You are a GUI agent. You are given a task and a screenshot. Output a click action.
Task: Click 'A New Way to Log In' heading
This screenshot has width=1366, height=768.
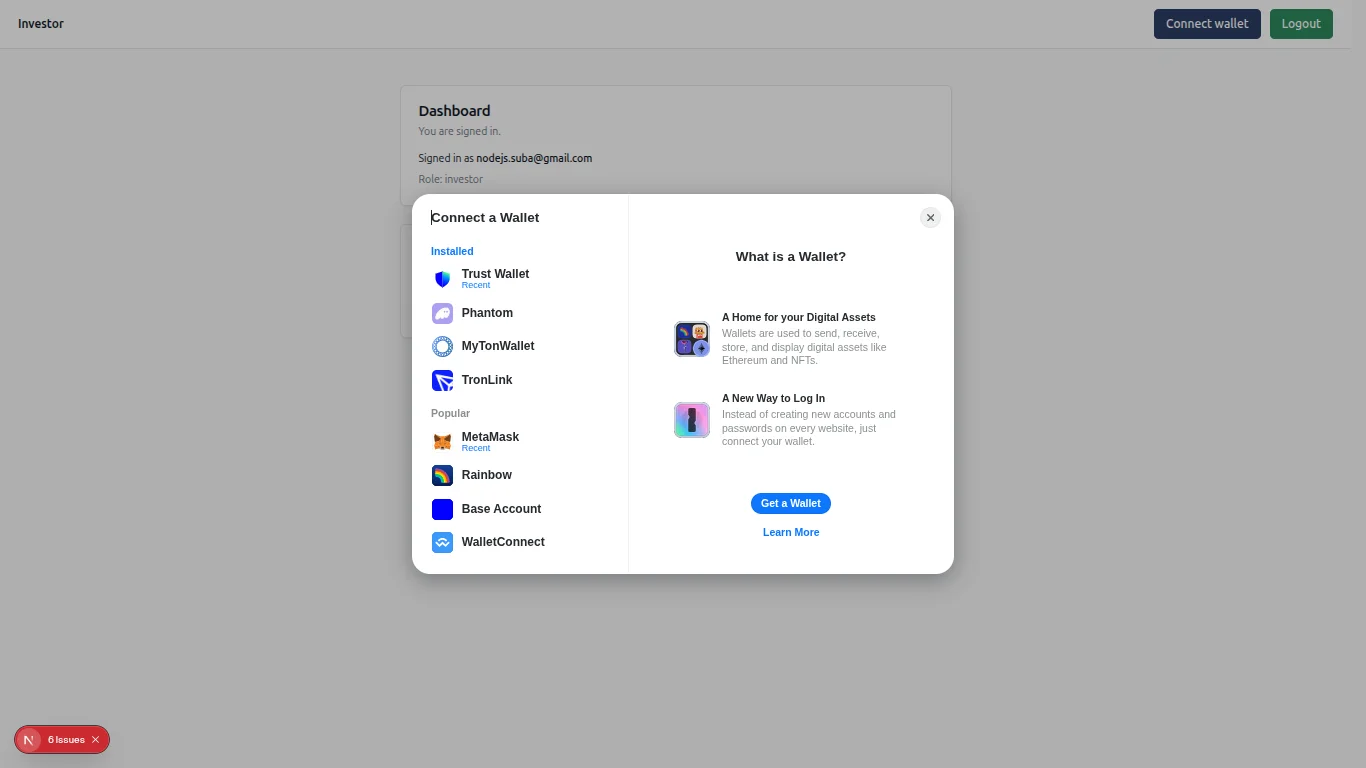coord(773,398)
